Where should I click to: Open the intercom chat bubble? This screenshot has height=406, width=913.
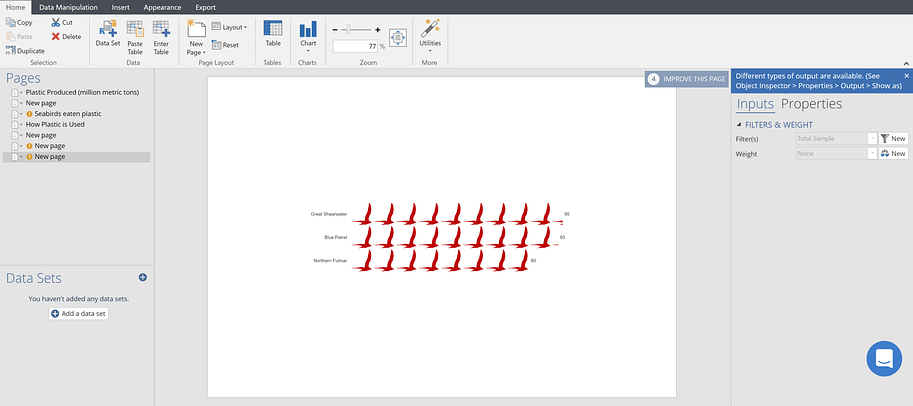tap(883, 358)
